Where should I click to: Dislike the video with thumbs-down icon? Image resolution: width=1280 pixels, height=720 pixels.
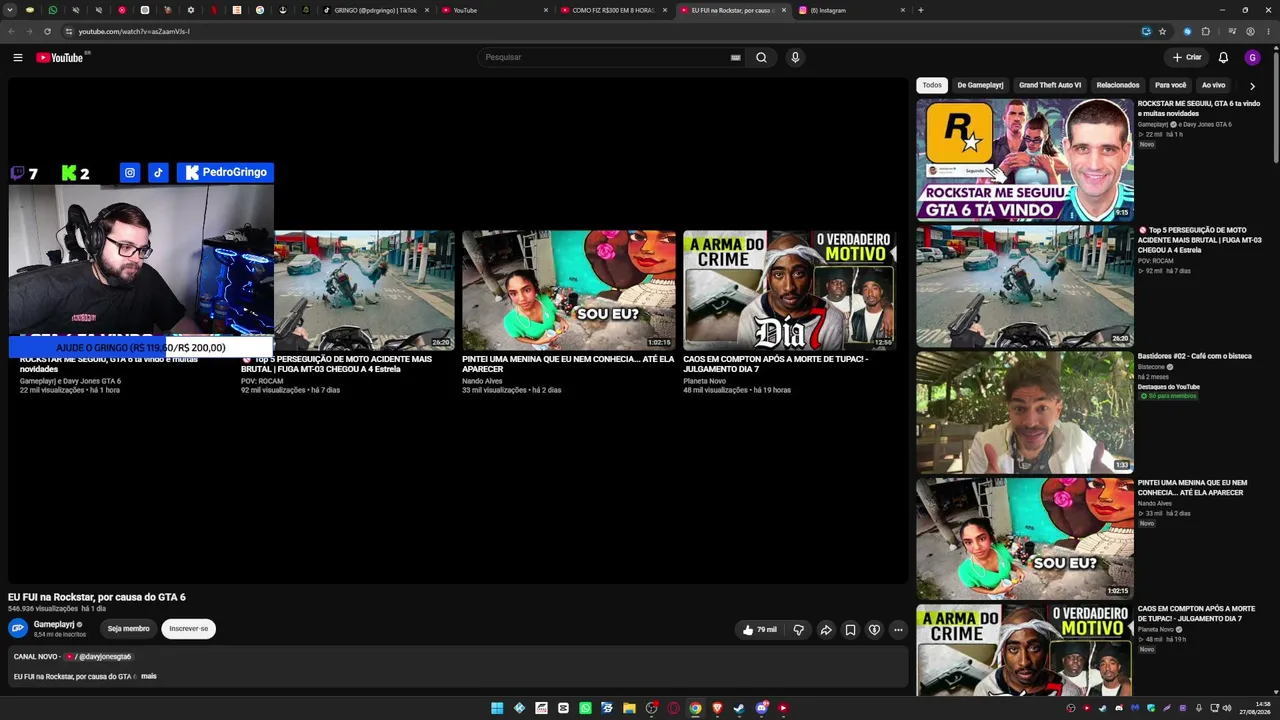click(x=798, y=630)
